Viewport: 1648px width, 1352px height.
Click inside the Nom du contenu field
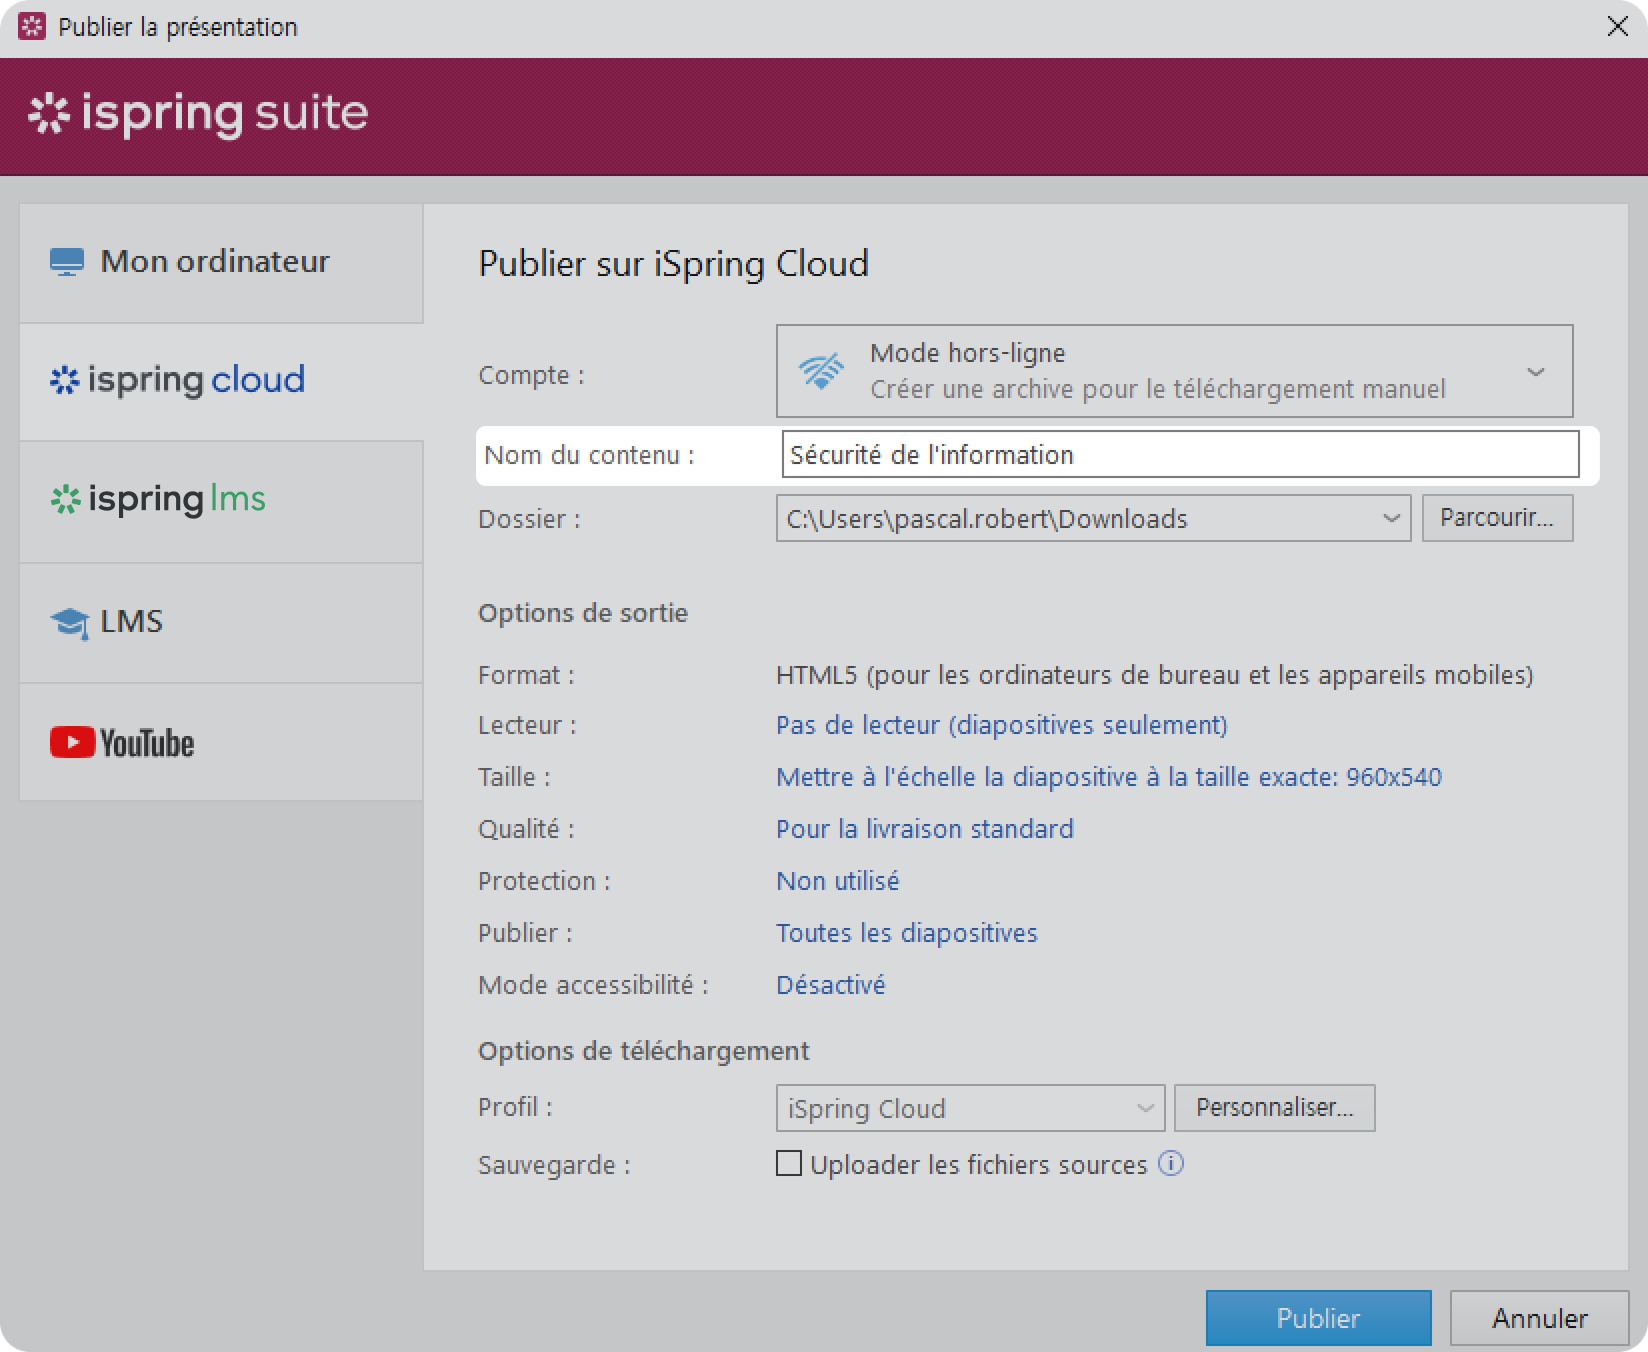click(x=1178, y=455)
